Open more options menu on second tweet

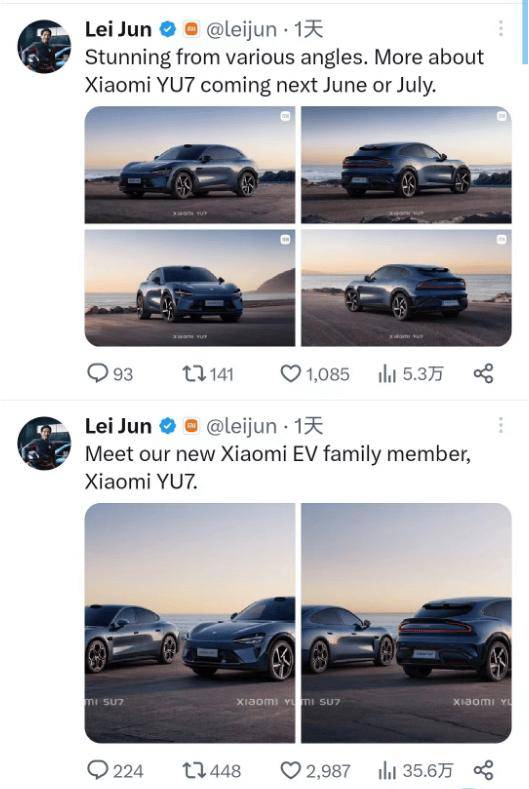(500, 425)
